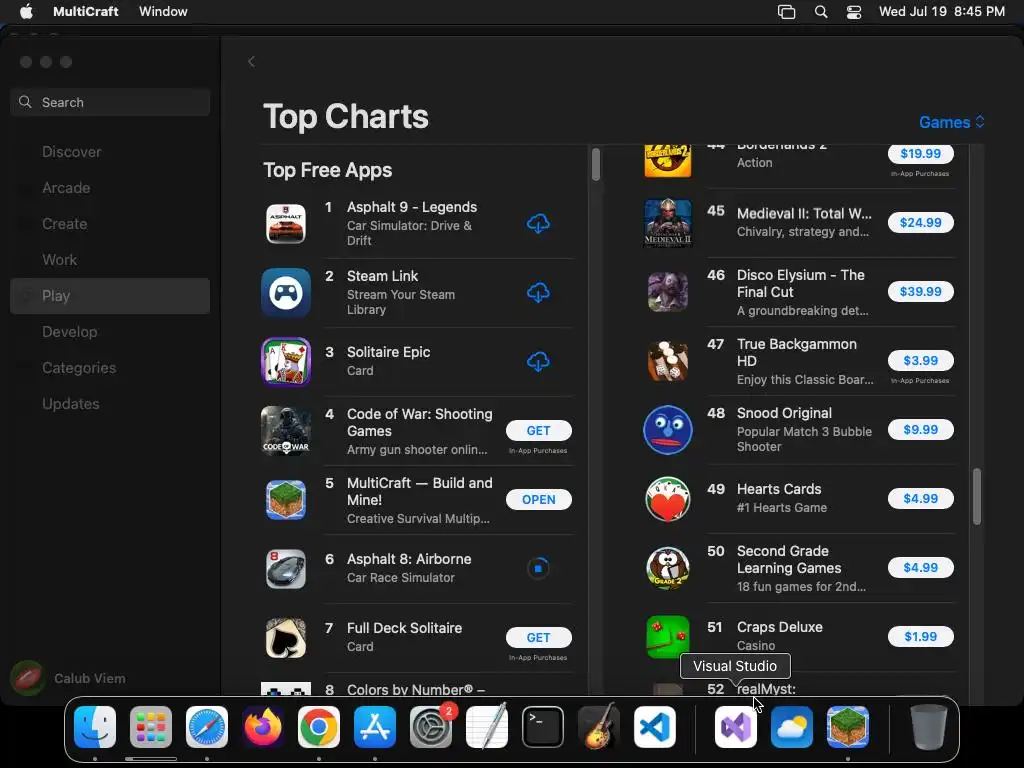The image size is (1024, 768).
Task: Open the Second Grade Learning Games owl icon
Action: click(667, 568)
